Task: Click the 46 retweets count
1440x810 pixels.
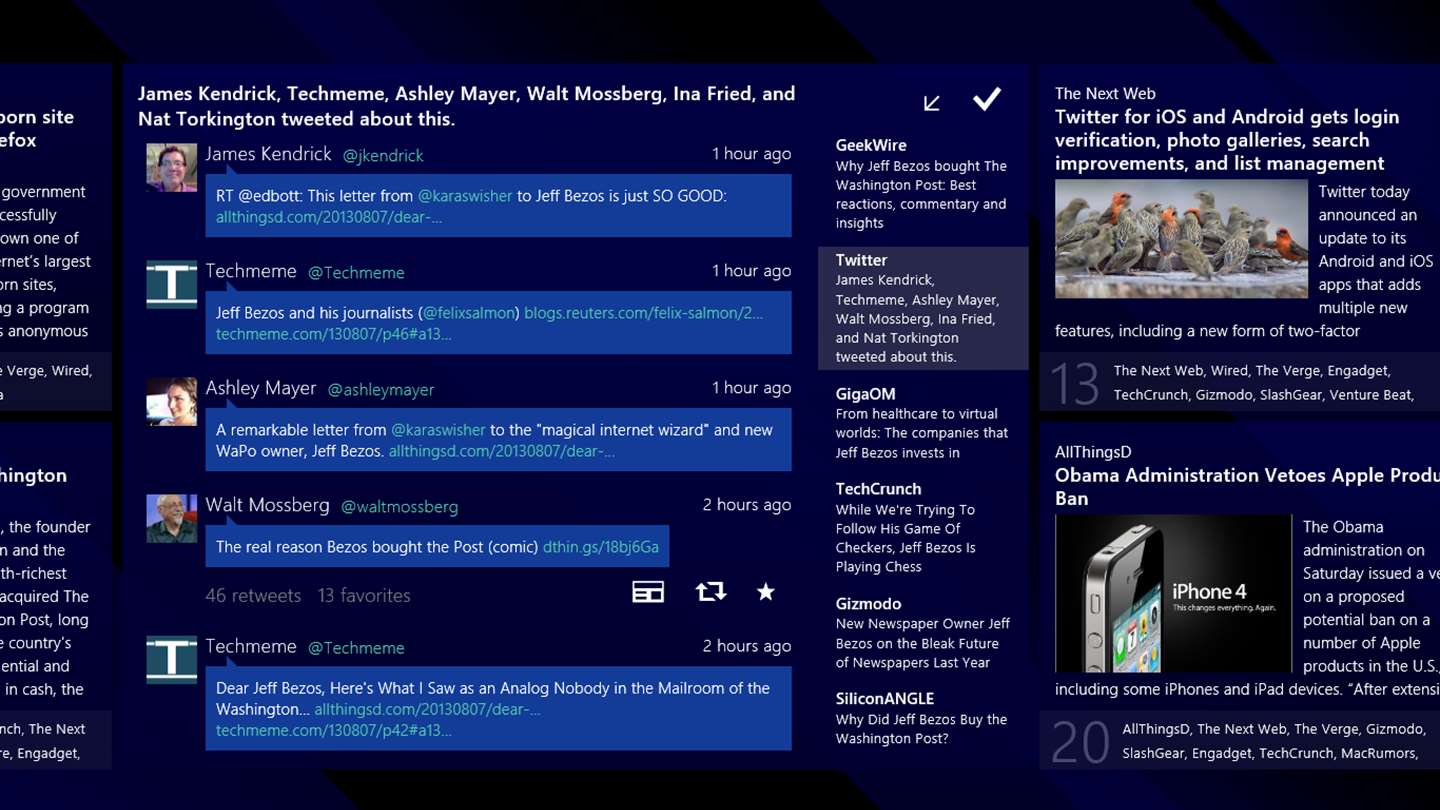Action: [x=253, y=596]
